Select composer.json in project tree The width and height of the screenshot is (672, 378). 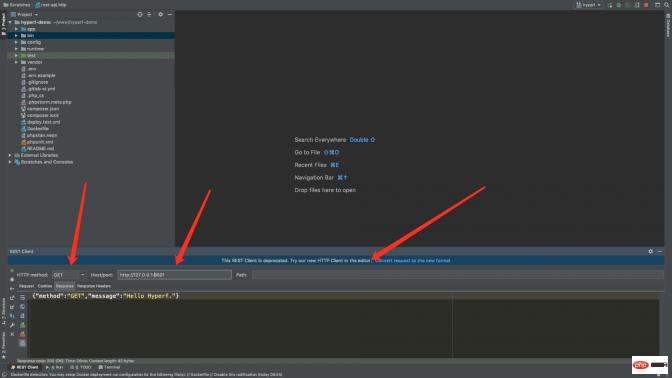coord(43,109)
